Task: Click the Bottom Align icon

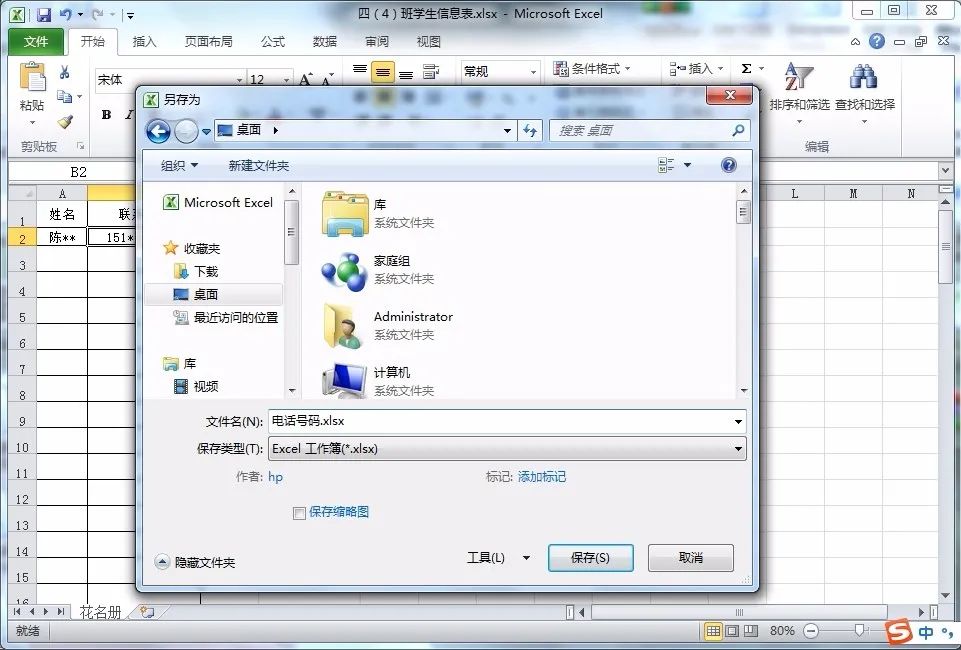Action: tap(406, 74)
